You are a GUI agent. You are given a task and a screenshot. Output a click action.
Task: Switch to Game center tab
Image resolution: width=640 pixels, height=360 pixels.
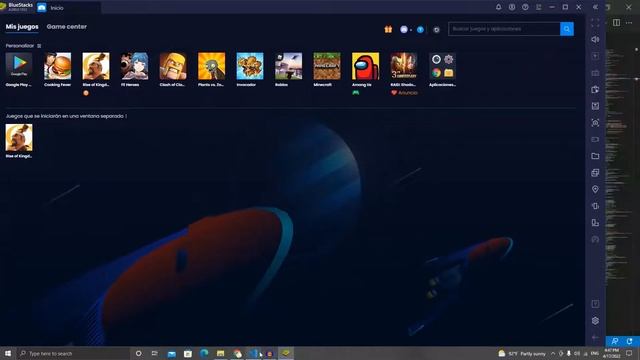[x=67, y=27]
